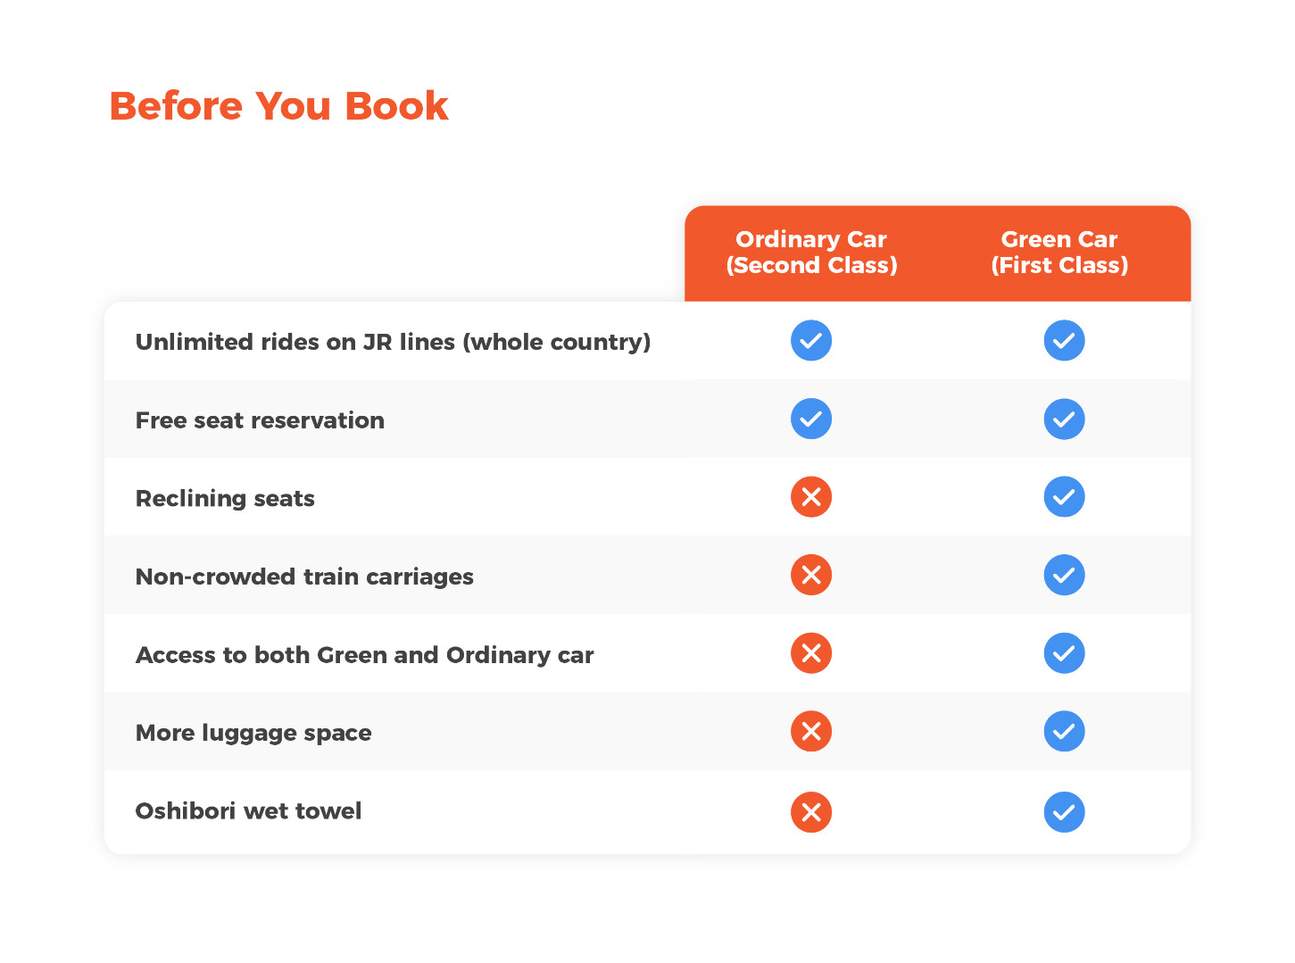Click Ordinary Car red X for More luggage space
Image resolution: width=1295 pixels, height=963 pixels.
[811, 731]
